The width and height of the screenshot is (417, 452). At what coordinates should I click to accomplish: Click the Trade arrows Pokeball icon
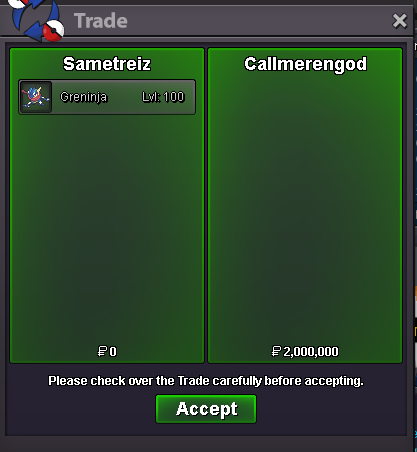[37, 20]
